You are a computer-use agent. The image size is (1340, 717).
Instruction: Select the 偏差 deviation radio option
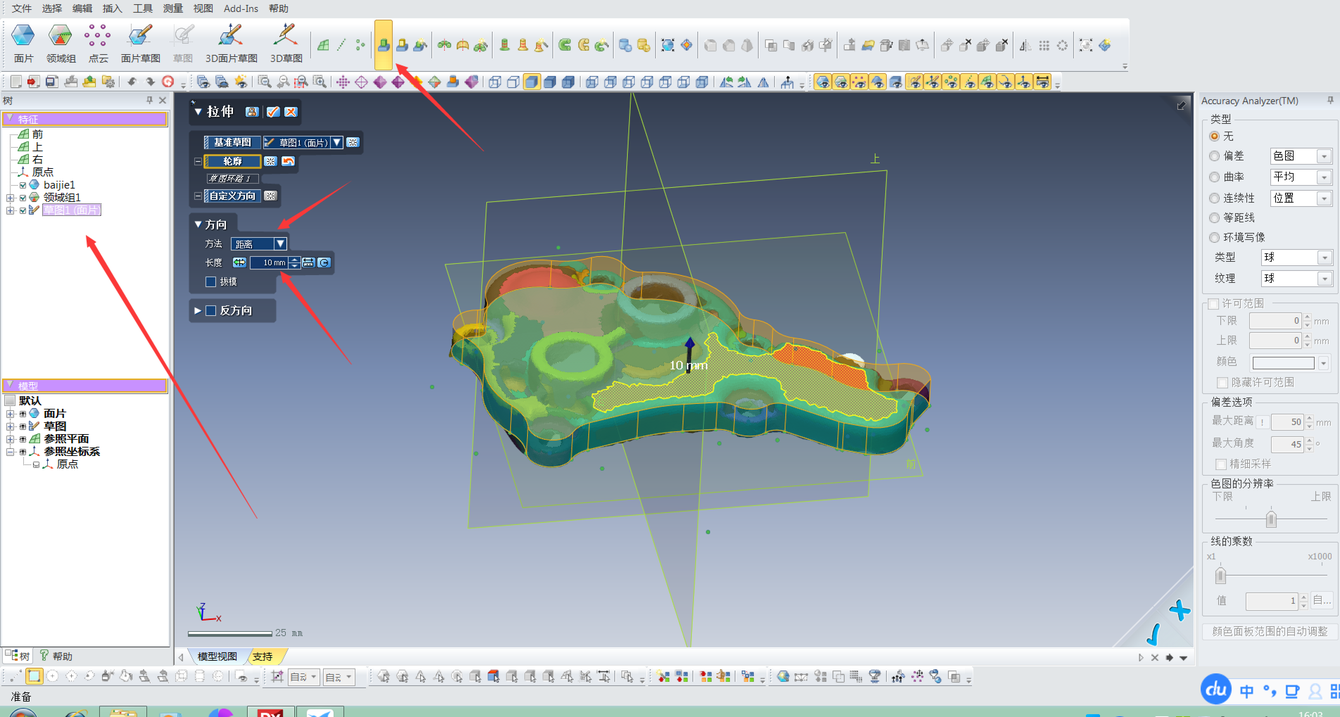pyautogui.click(x=1215, y=156)
